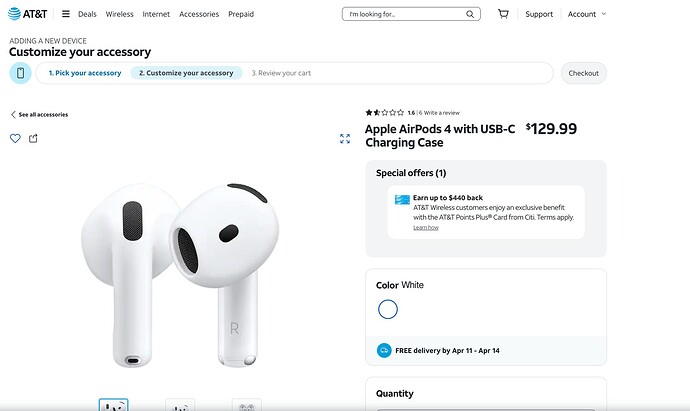This screenshot has width=690, height=411.
Task: Click the share product icon
Action: (33, 138)
